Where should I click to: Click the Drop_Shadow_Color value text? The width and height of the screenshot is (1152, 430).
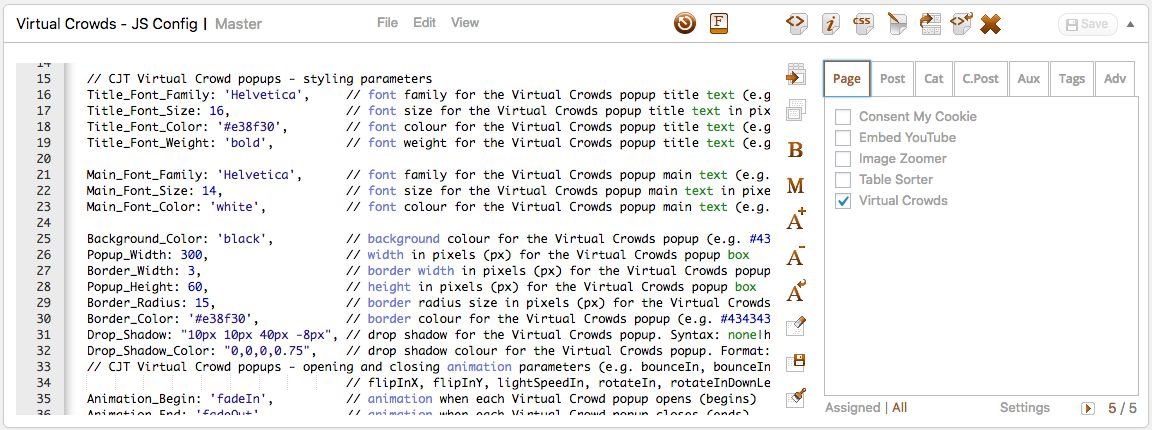click(x=267, y=351)
